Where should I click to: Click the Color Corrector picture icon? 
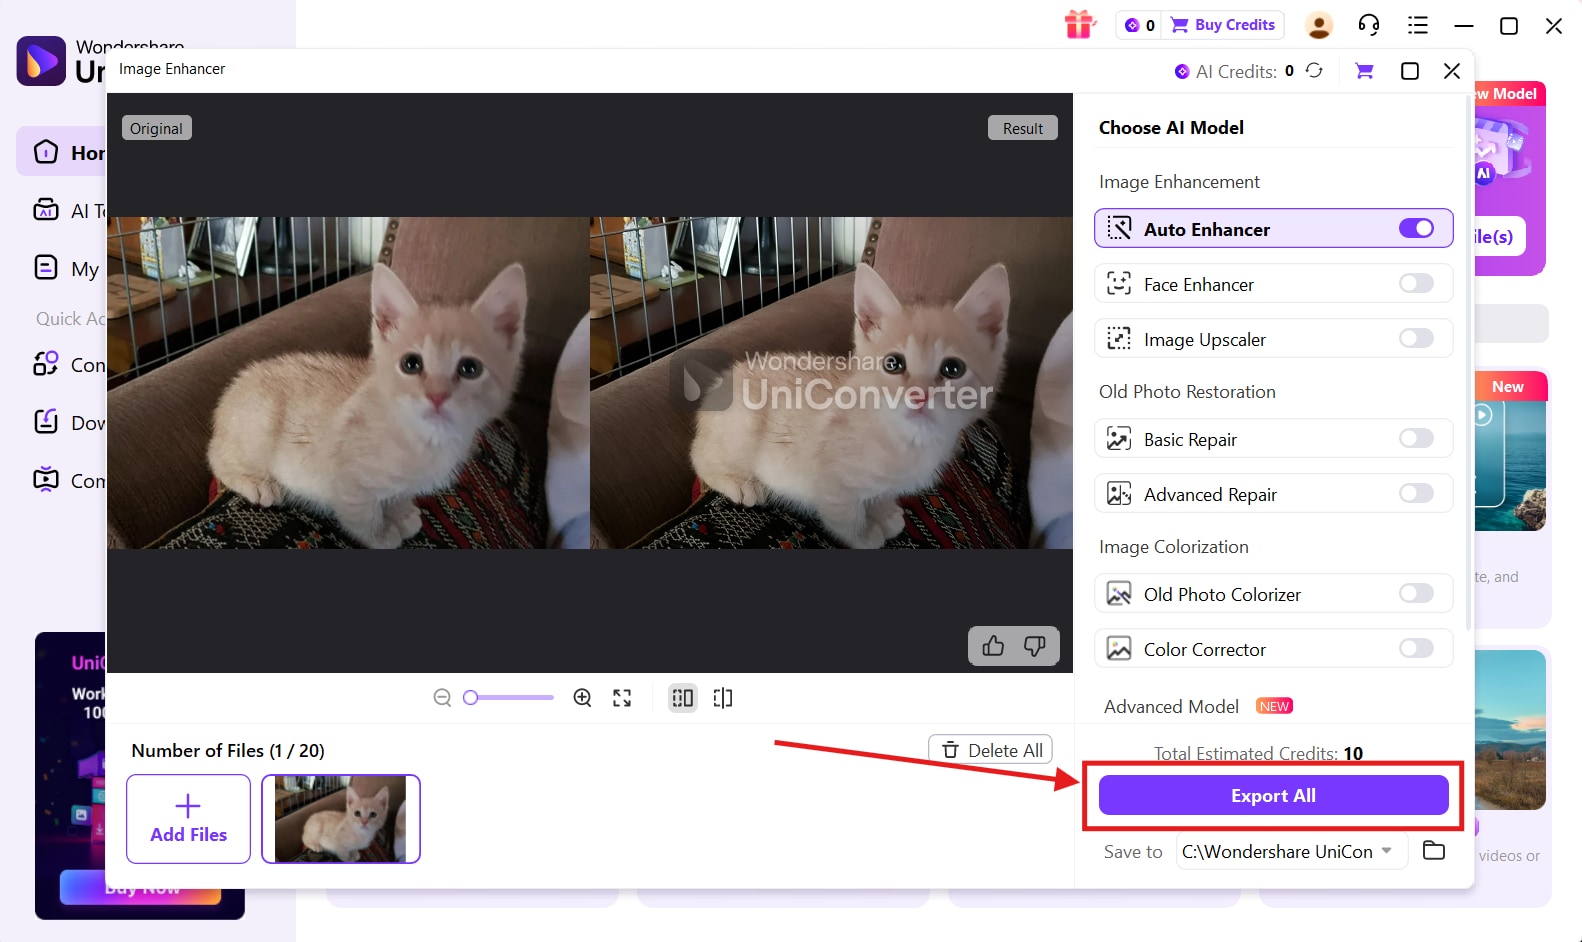(x=1119, y=649)
